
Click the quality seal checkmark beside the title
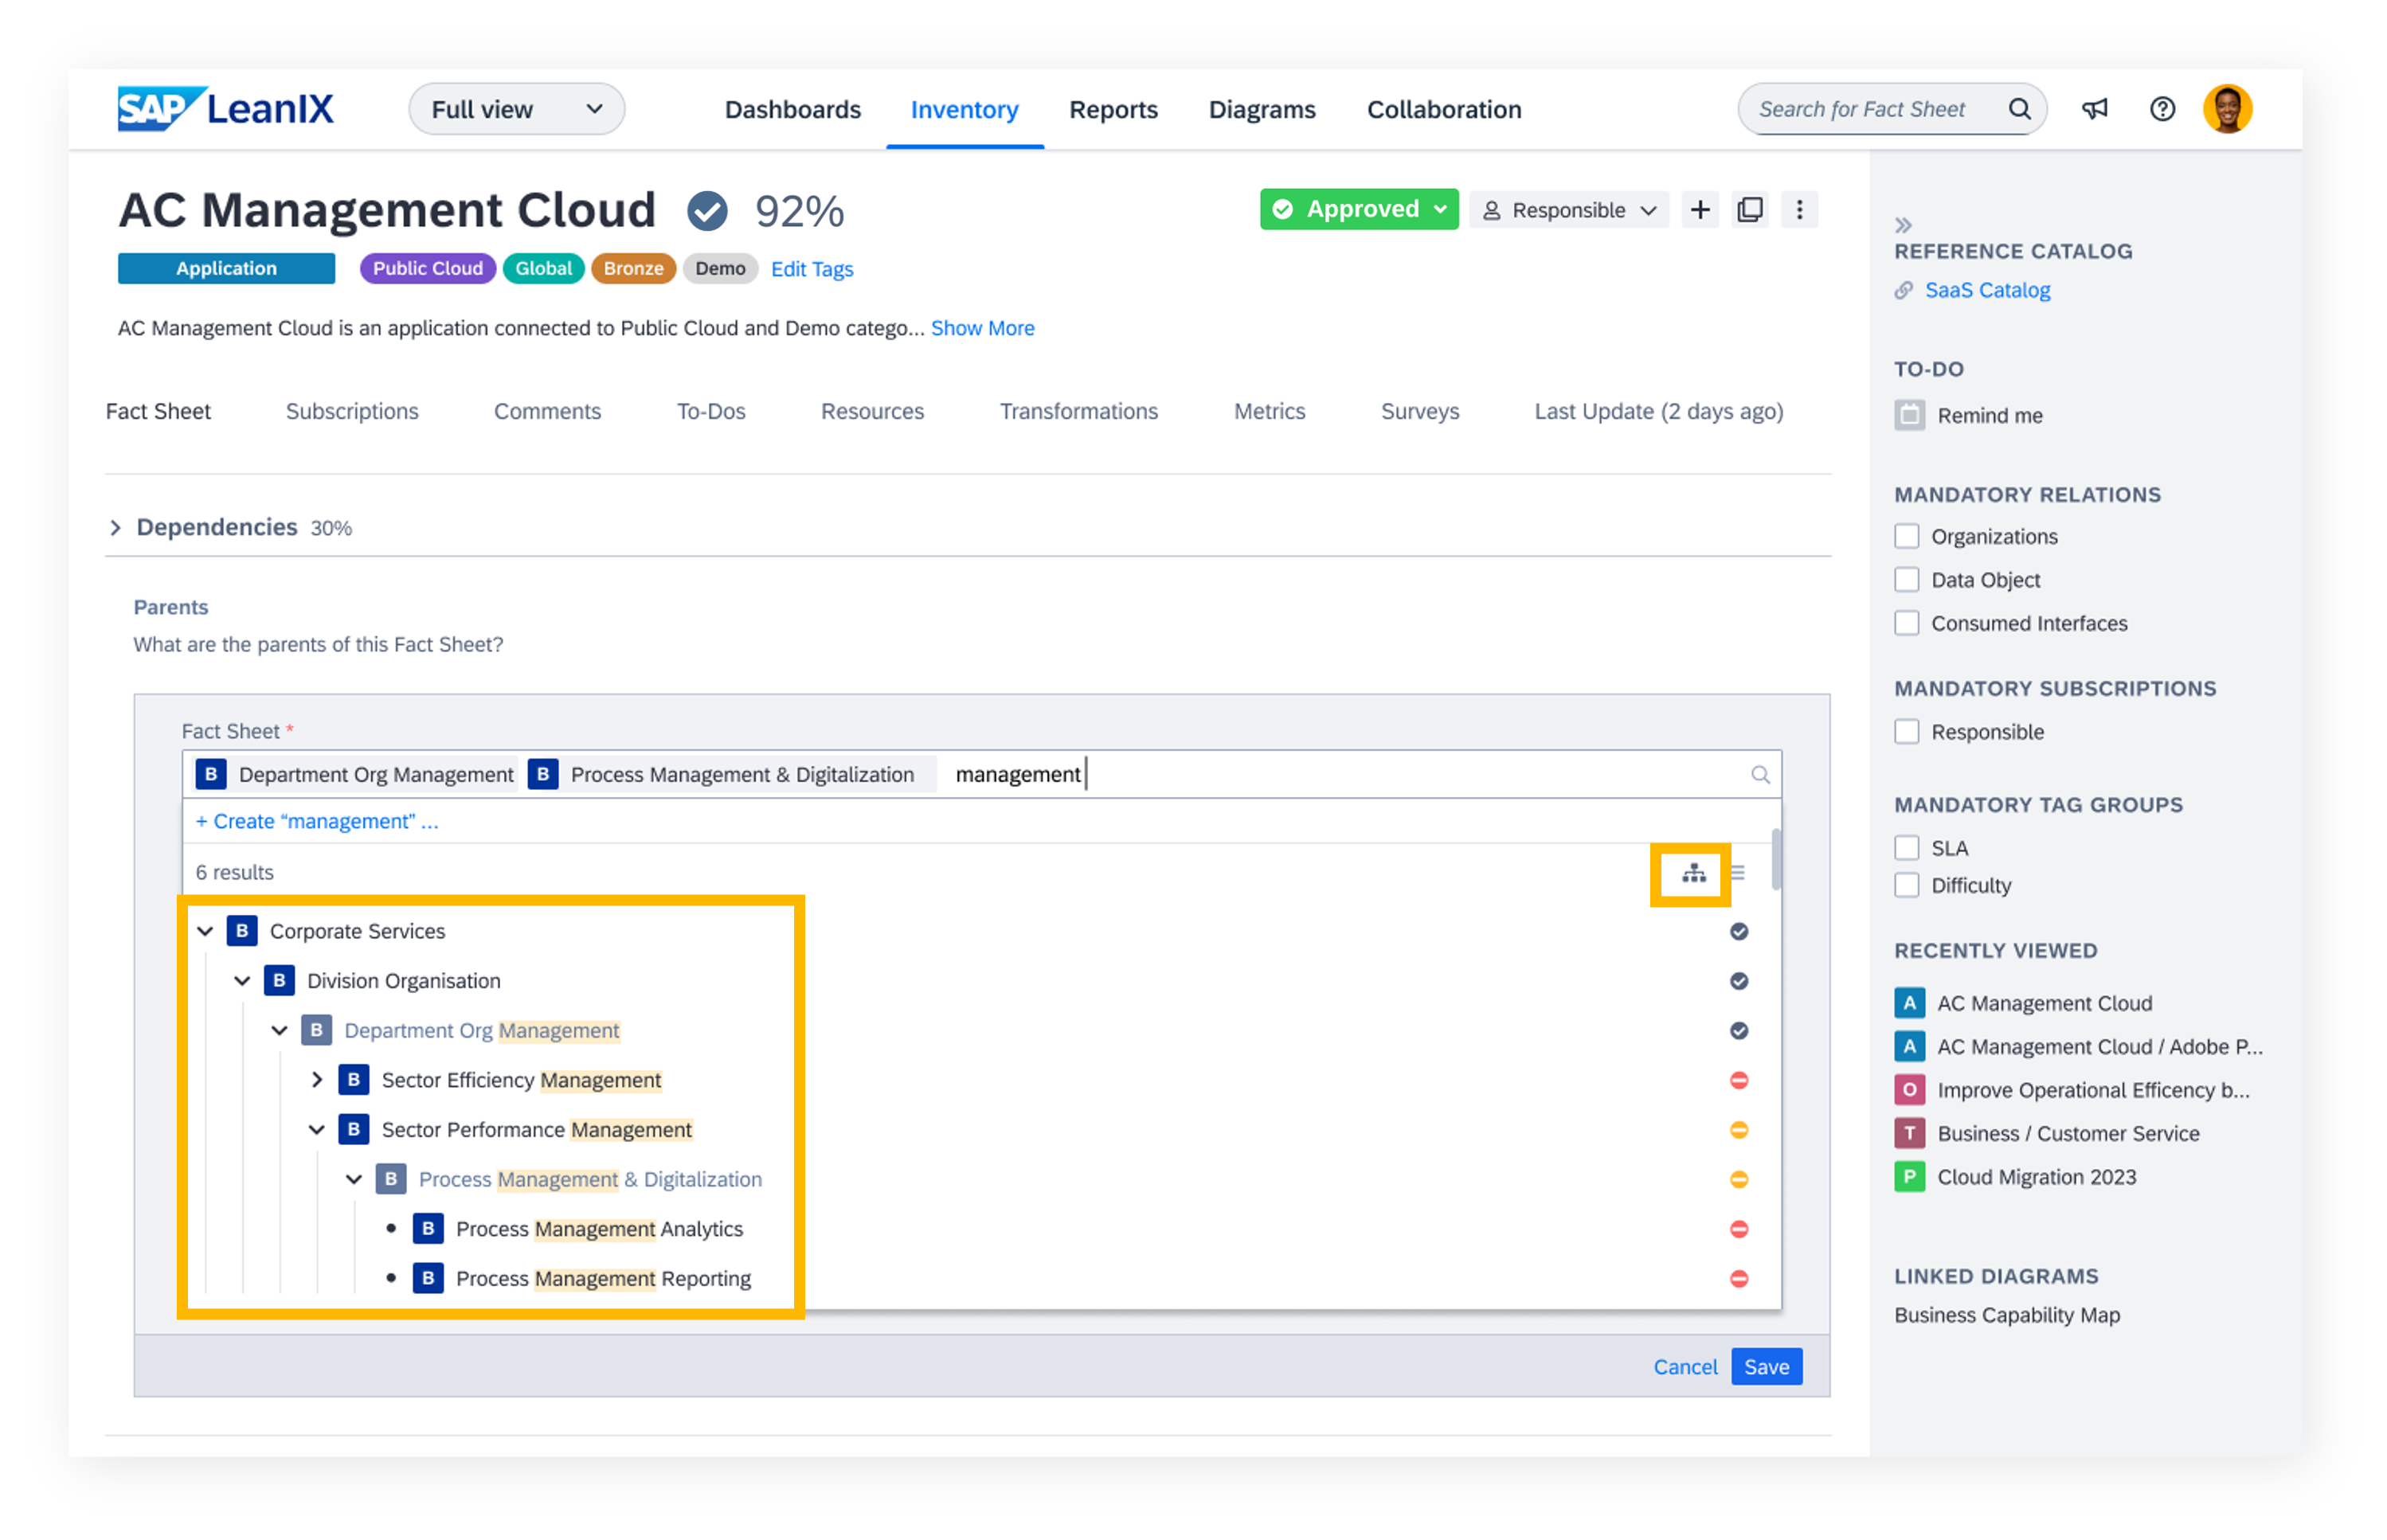(707, 211)
